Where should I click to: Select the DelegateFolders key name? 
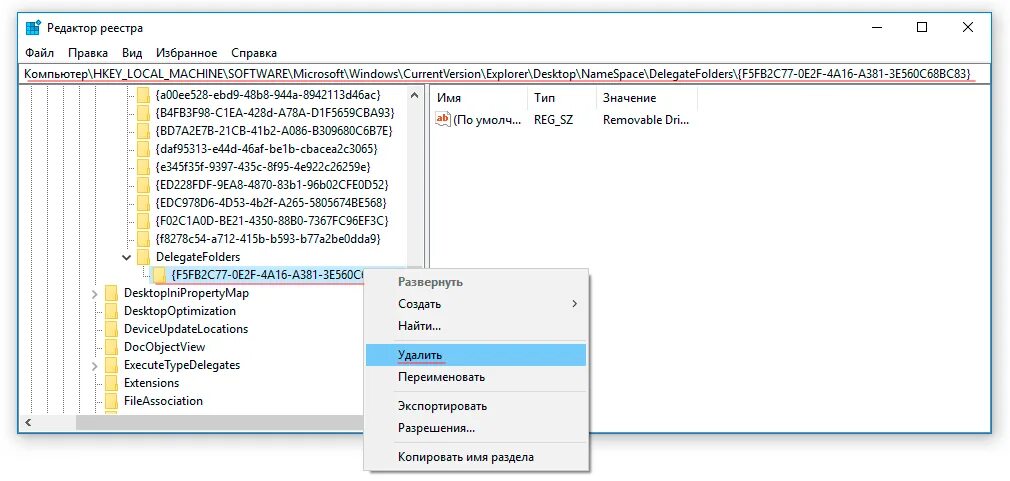[x=198, y=257]
